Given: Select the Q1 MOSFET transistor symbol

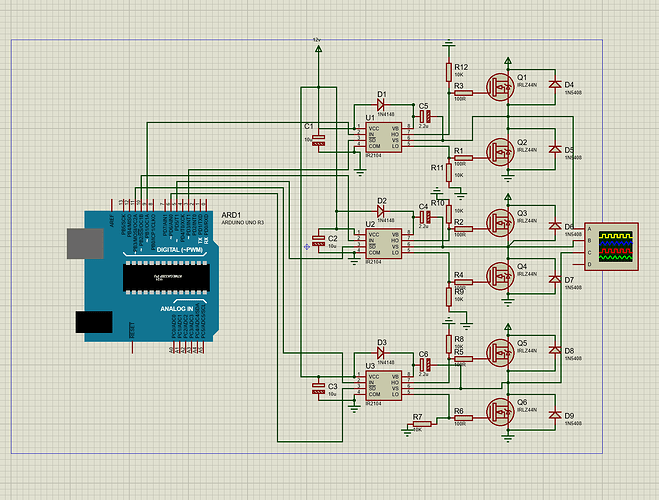Looking at the screenshot, I should point(500,86).
